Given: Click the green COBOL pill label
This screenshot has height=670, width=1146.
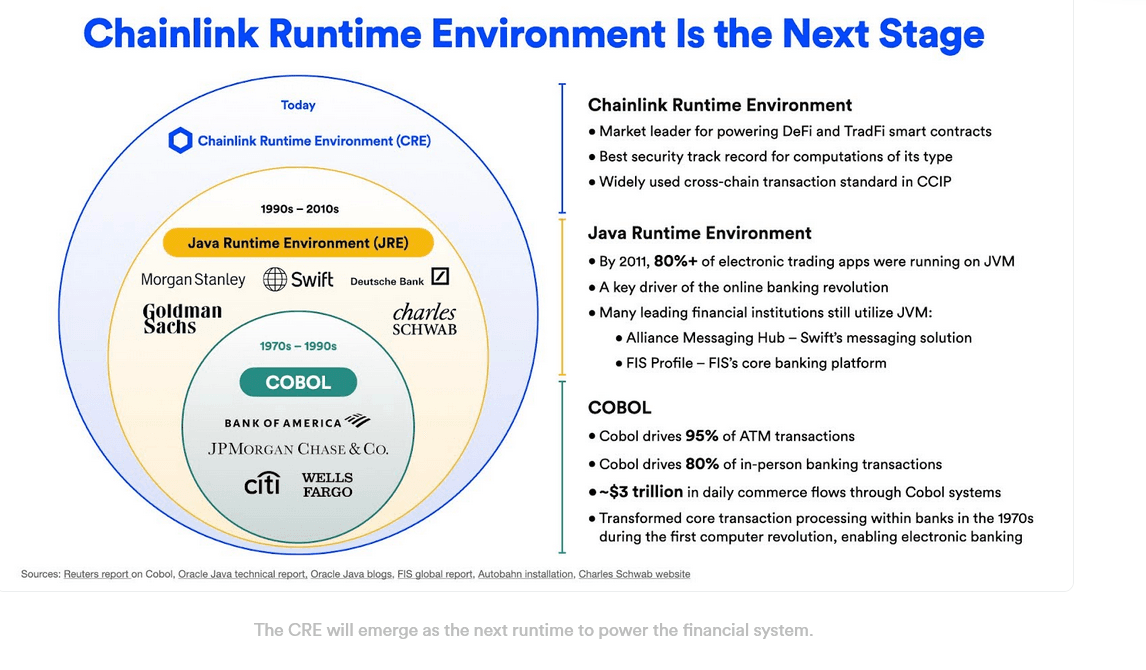Looking at the screenshot, I should pos(298,382).
